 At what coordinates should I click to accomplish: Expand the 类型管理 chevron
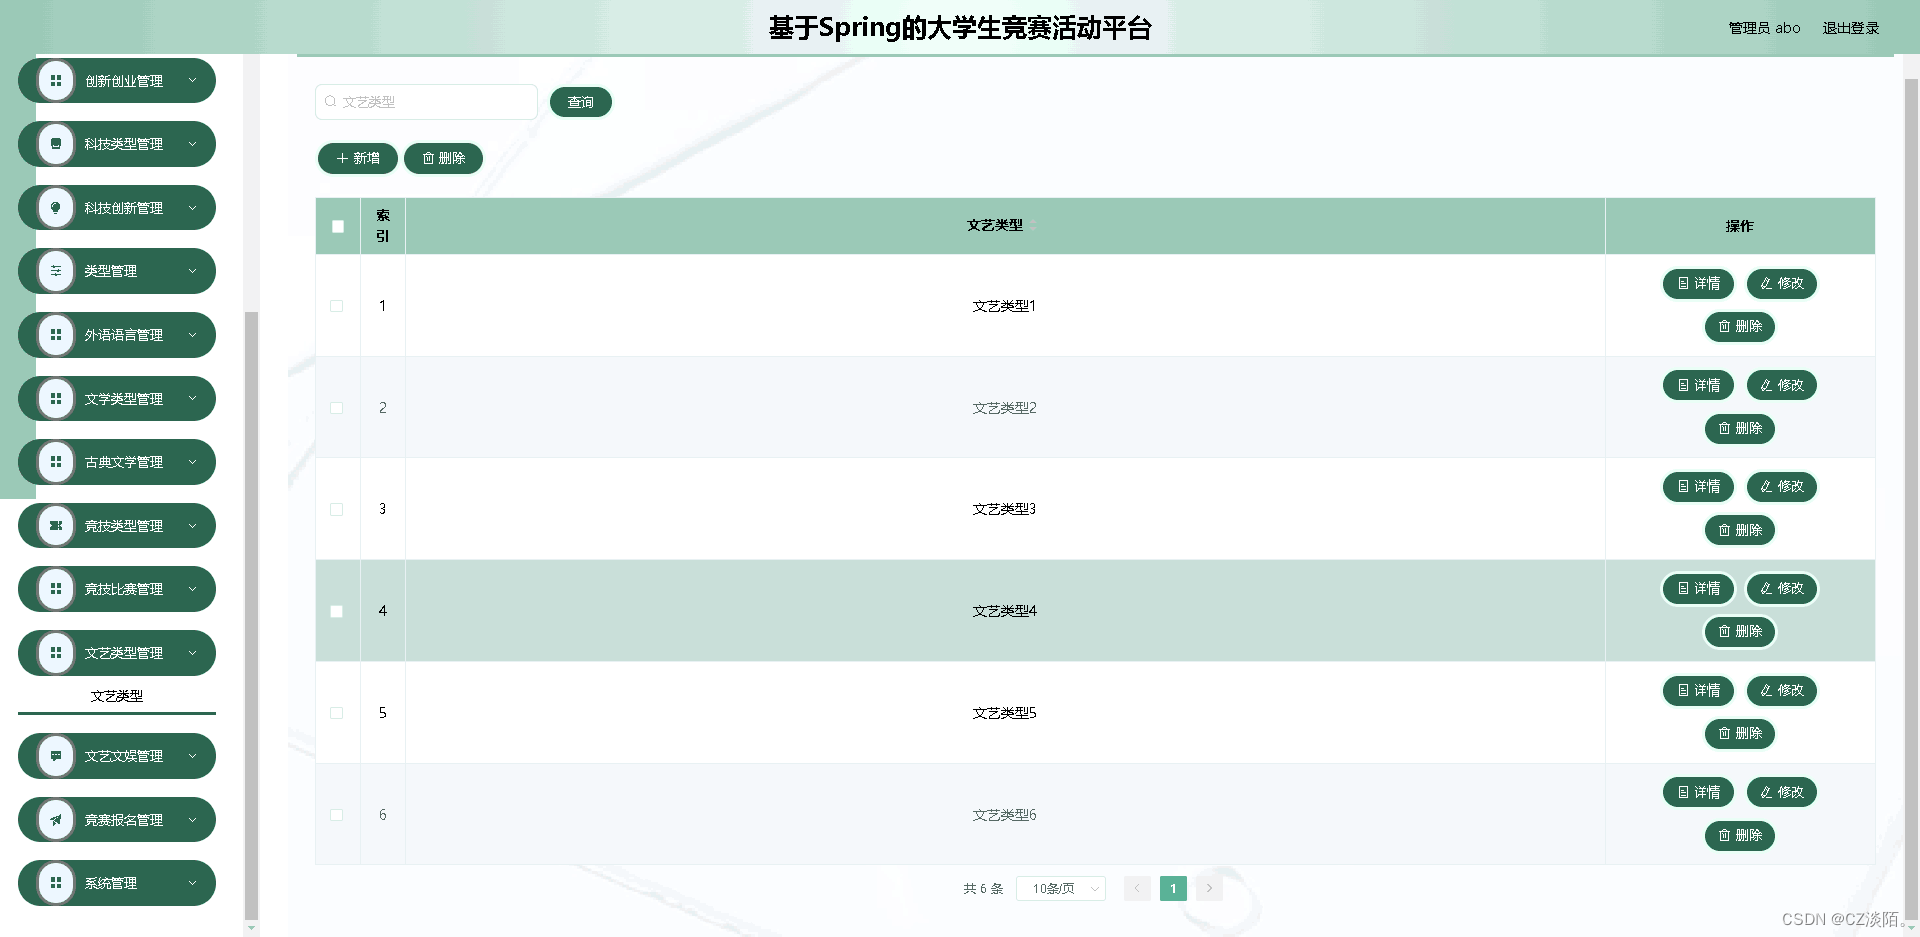193,271
